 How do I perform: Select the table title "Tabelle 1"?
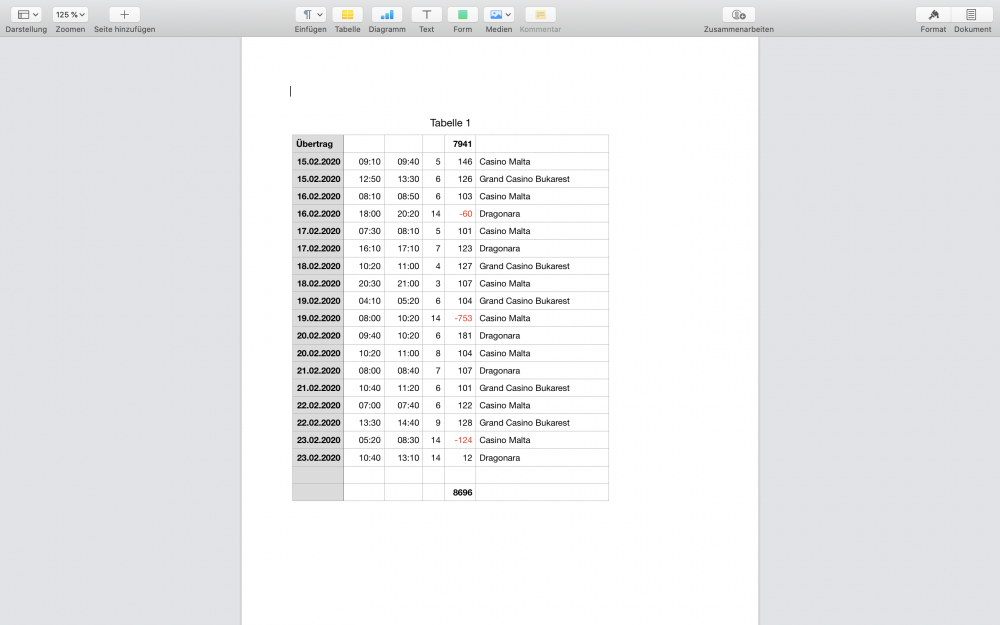tap(450, 123)
